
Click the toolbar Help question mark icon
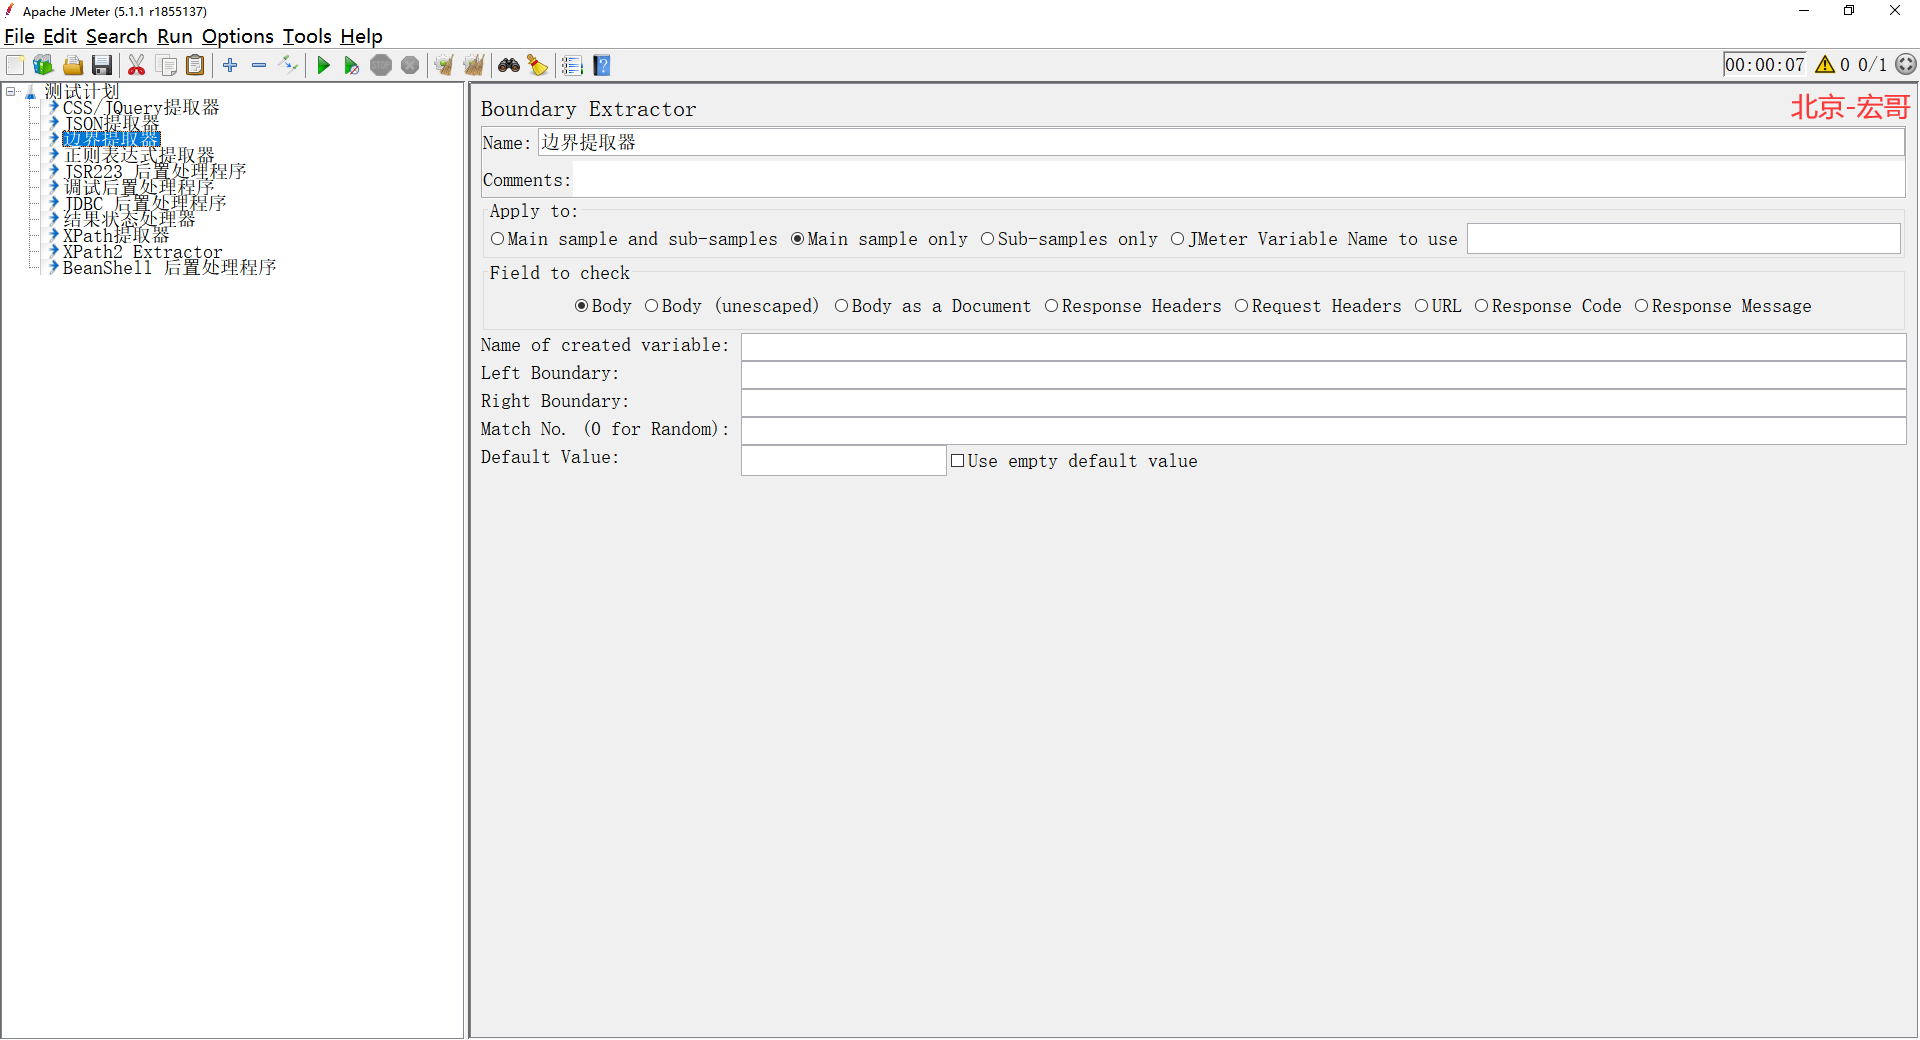coord(601,65)
